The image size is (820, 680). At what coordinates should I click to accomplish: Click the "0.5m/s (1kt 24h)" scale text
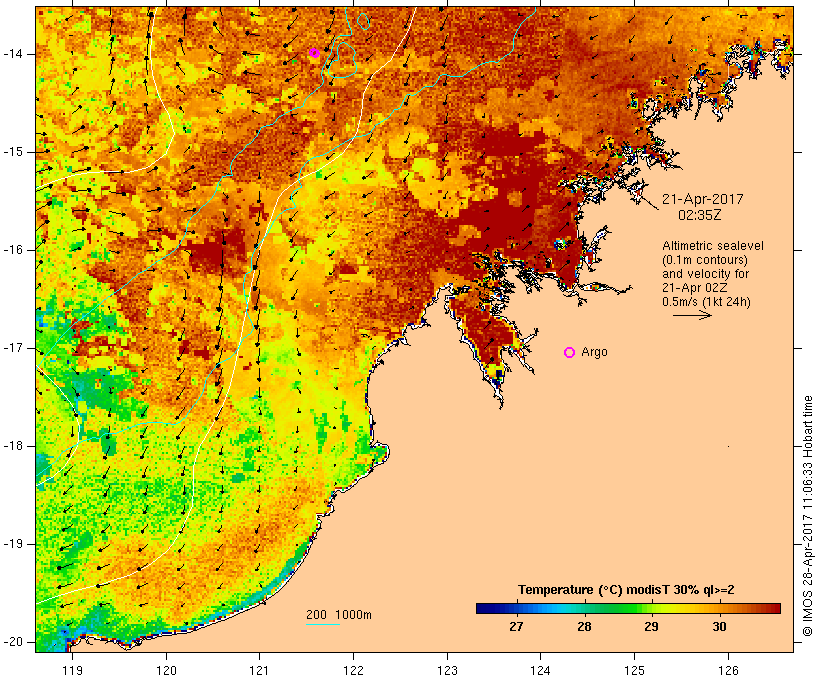pyautogui.click(x=706, y=302)
